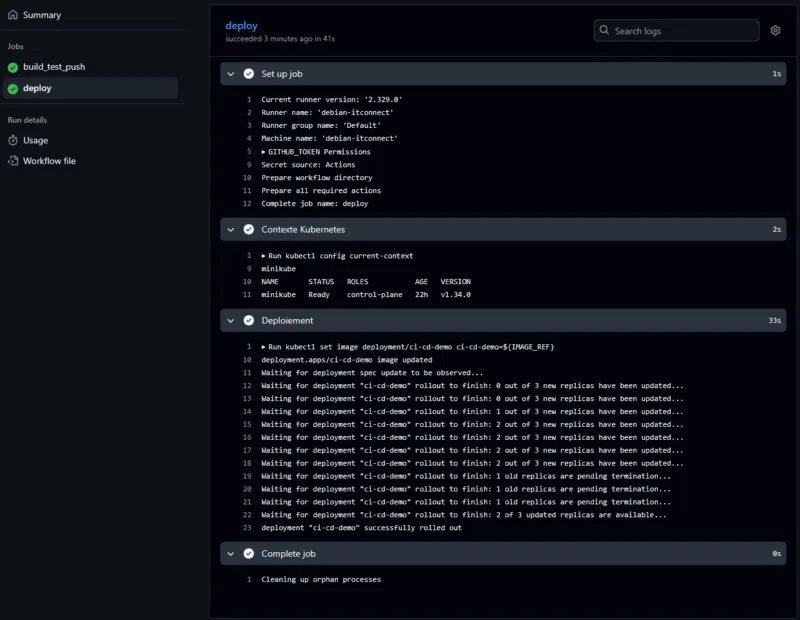Viewport: 800px width, 620px height.
Task: Click the Summary home icon
Action: 13,15
